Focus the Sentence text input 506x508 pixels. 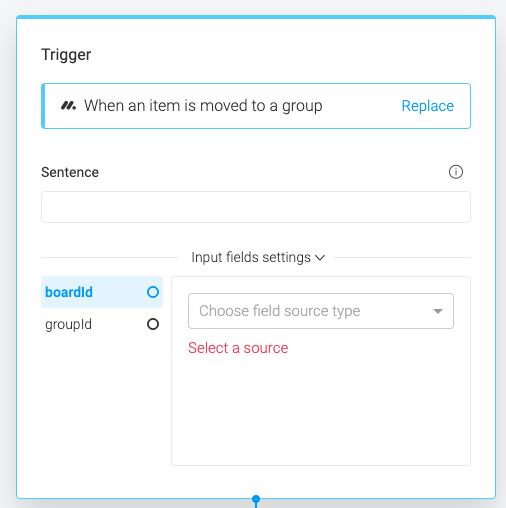pyautogui.click(x=256, y=207)
